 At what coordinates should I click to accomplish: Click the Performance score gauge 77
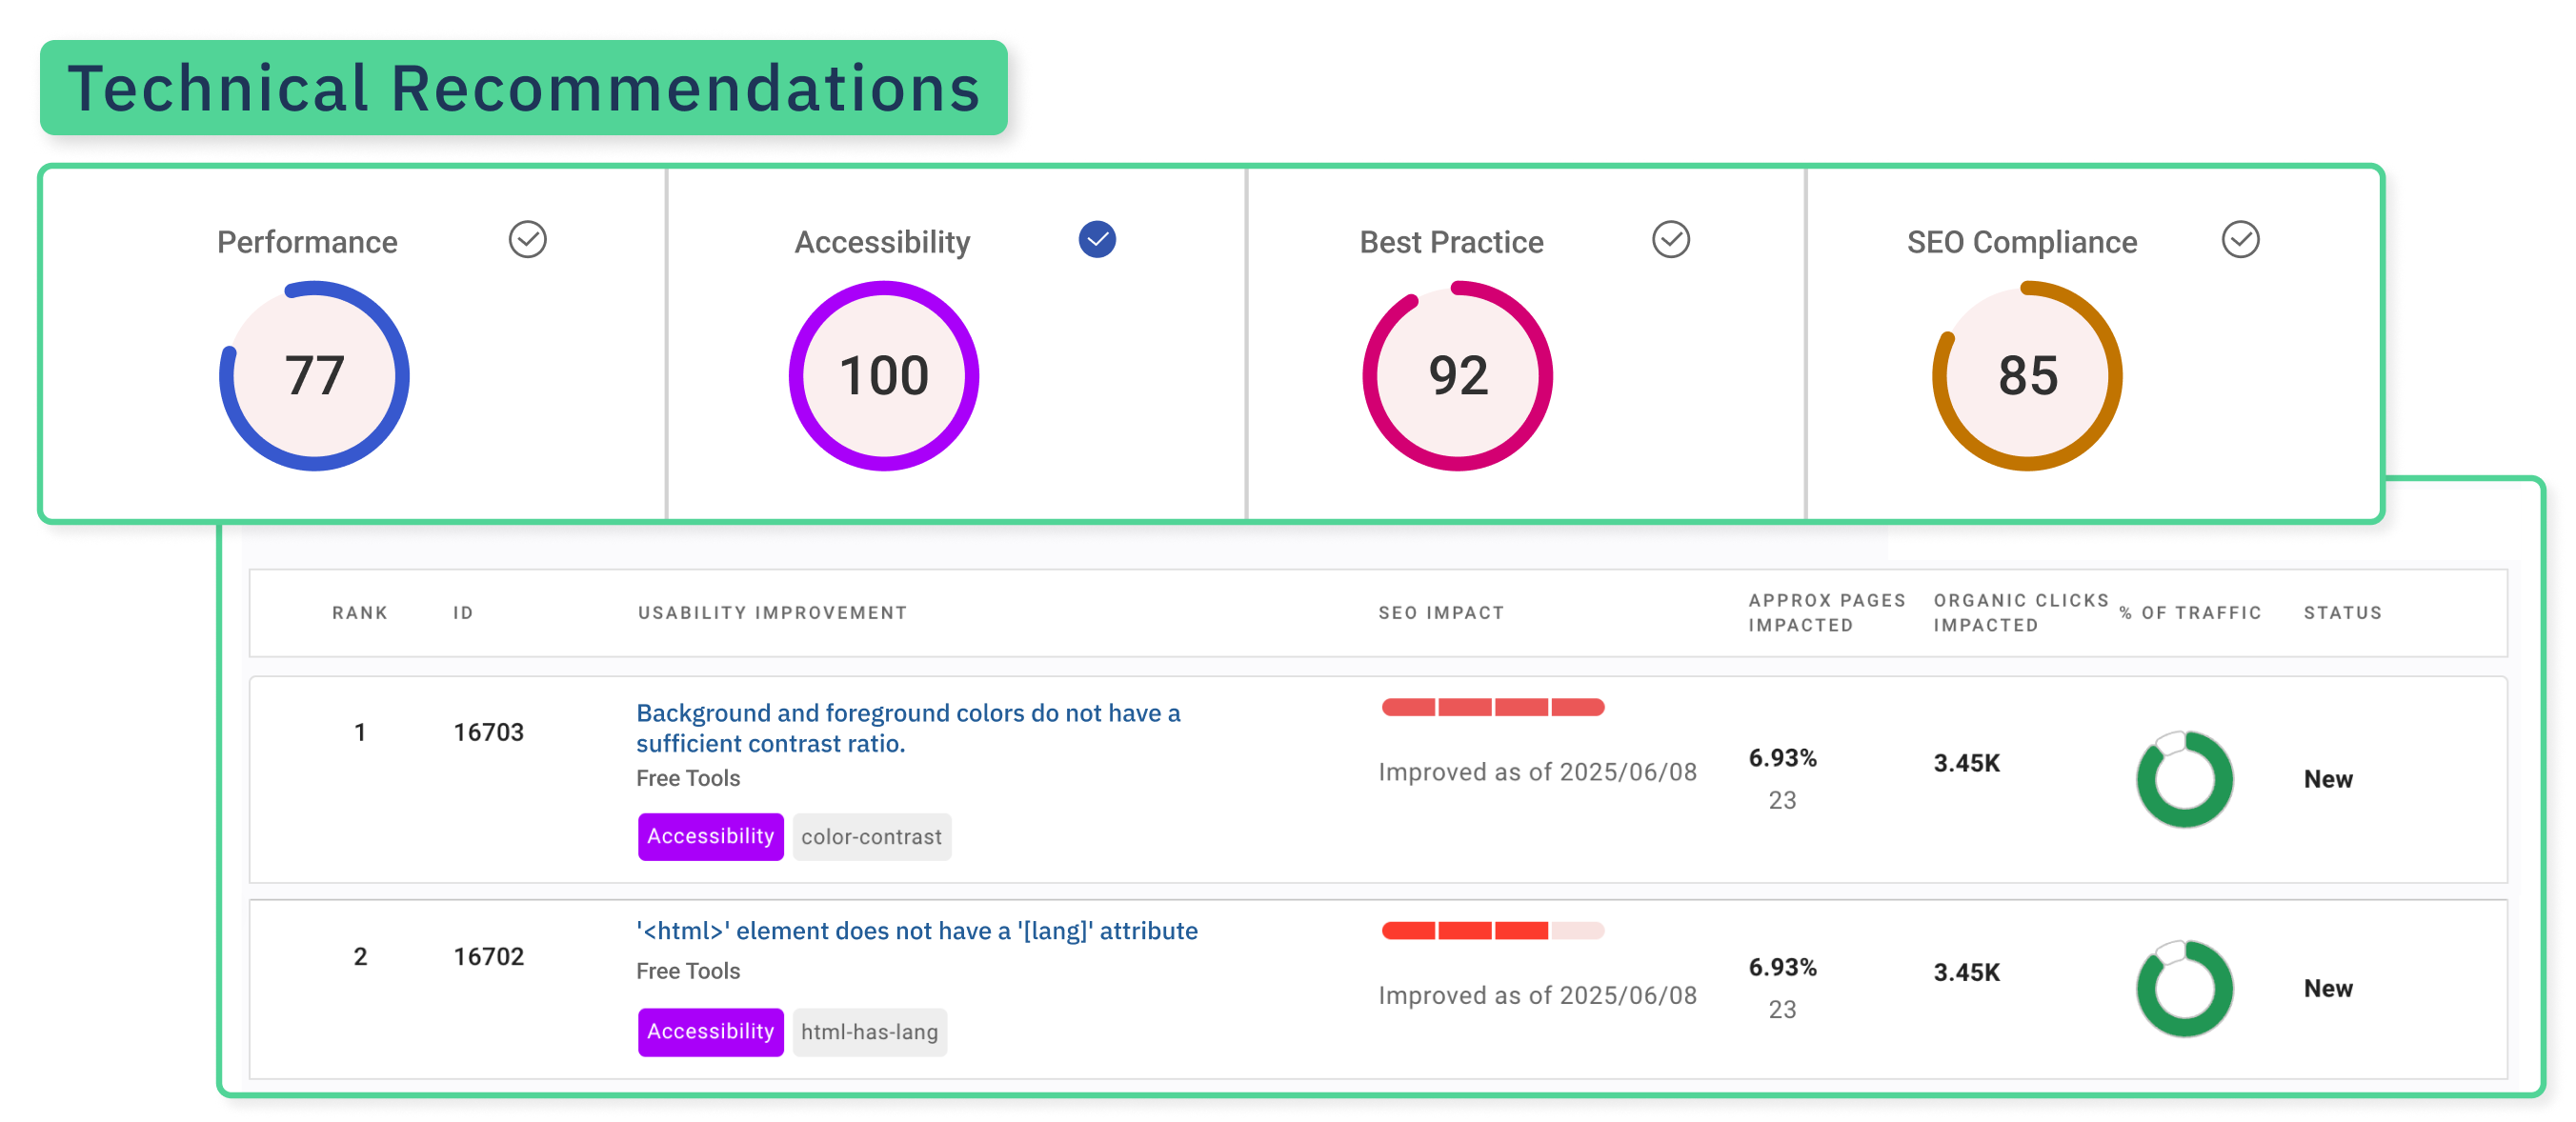(314, 376)
